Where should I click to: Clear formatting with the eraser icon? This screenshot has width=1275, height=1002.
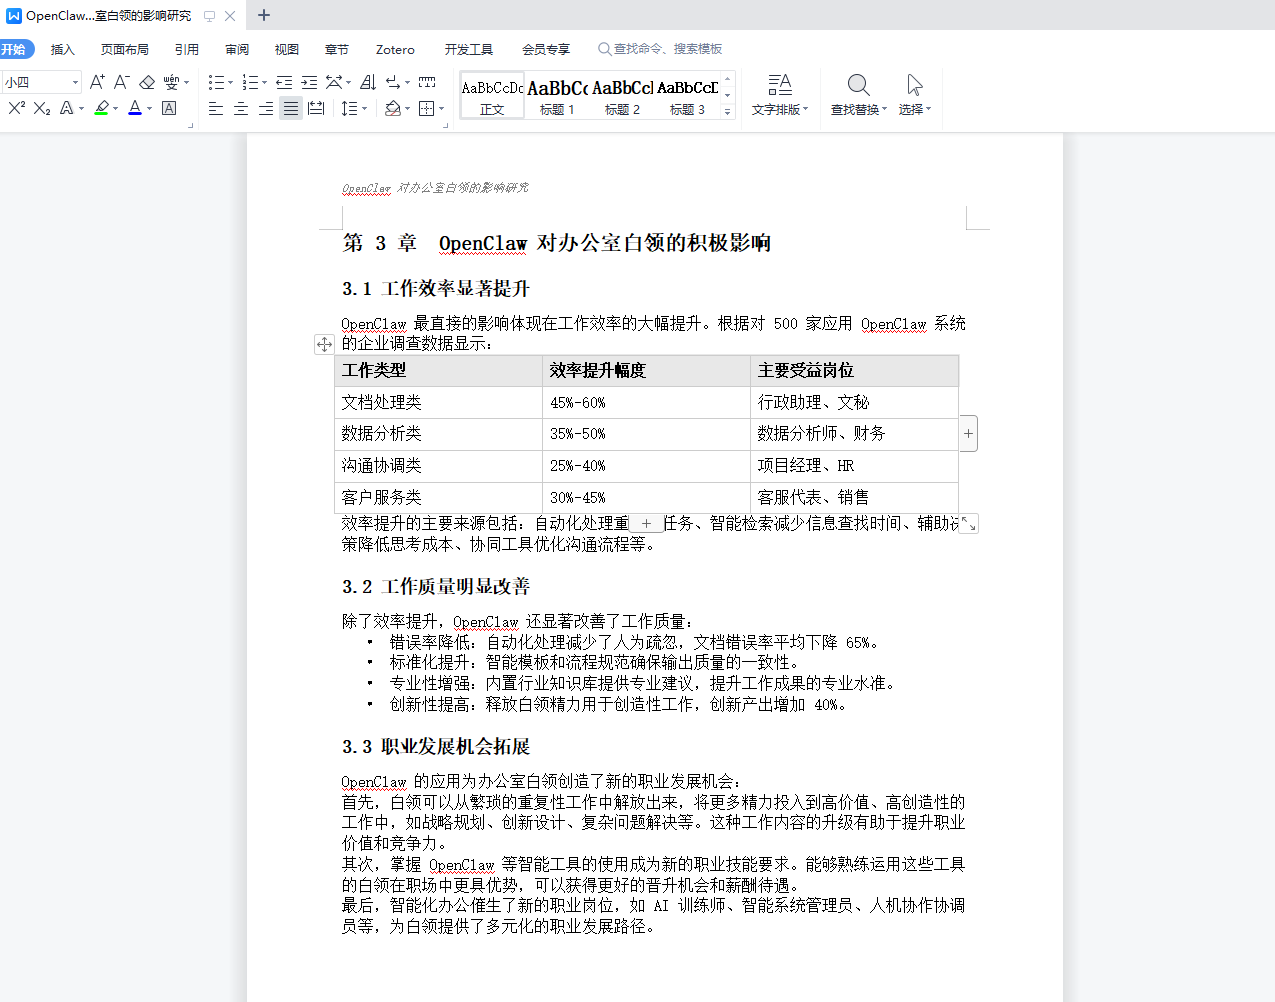pyautogui.click(x=147, y=82)
